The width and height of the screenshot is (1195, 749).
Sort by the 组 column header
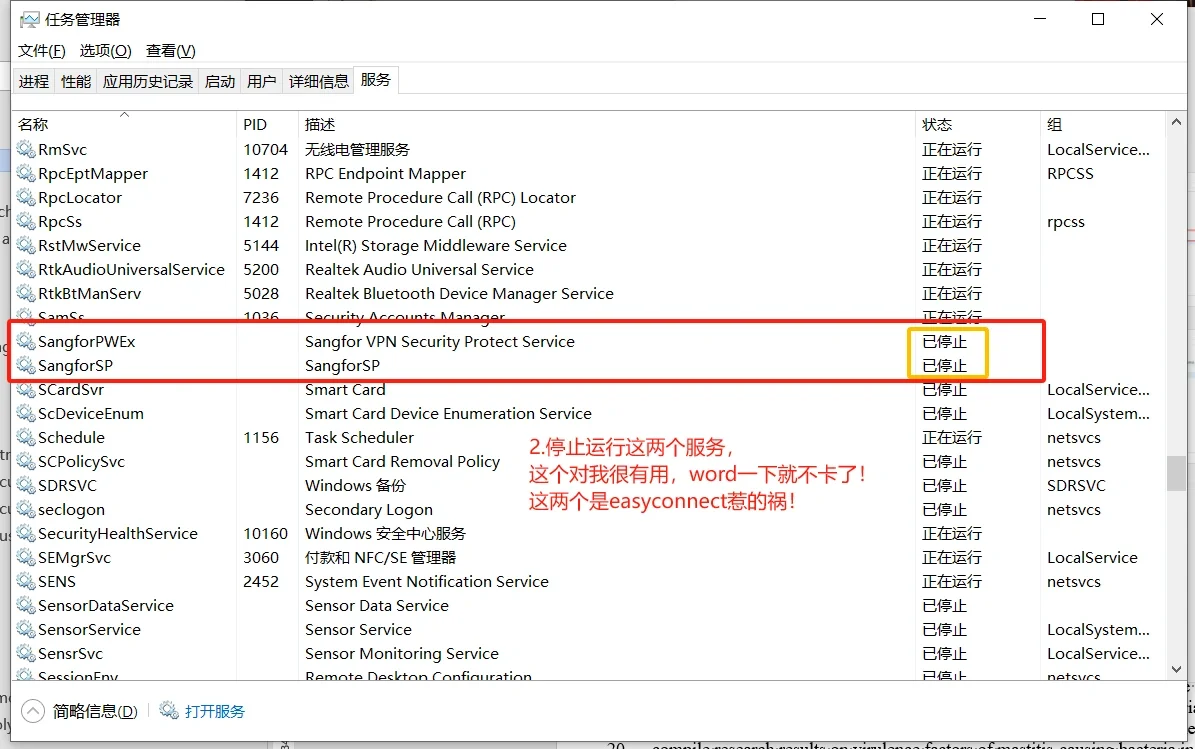click(x=1103, y=124)
